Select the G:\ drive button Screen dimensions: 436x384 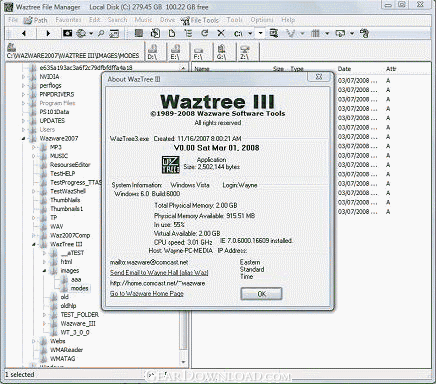coord(221,52)
